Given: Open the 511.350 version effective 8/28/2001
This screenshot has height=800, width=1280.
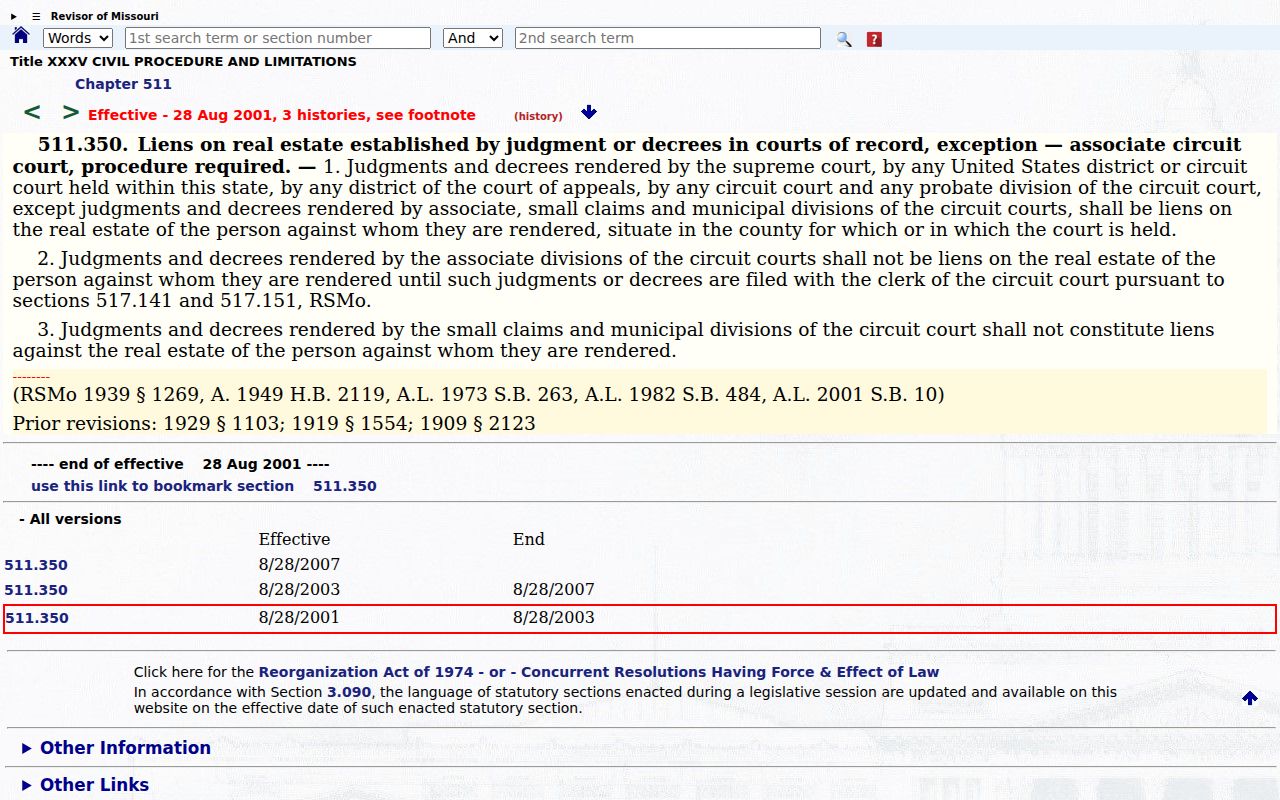Looking at the screenshot, I should (36, 618).
